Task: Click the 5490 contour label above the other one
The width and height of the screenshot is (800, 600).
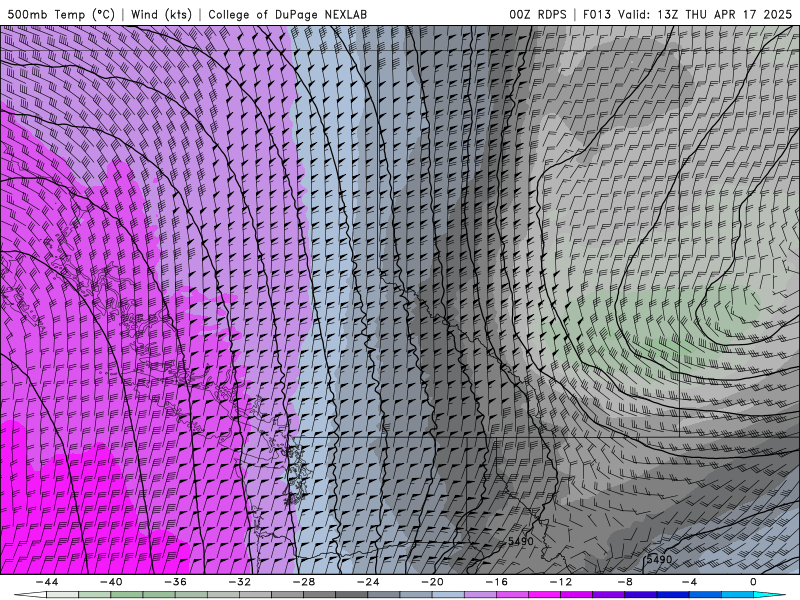Action: coord(520,541)
